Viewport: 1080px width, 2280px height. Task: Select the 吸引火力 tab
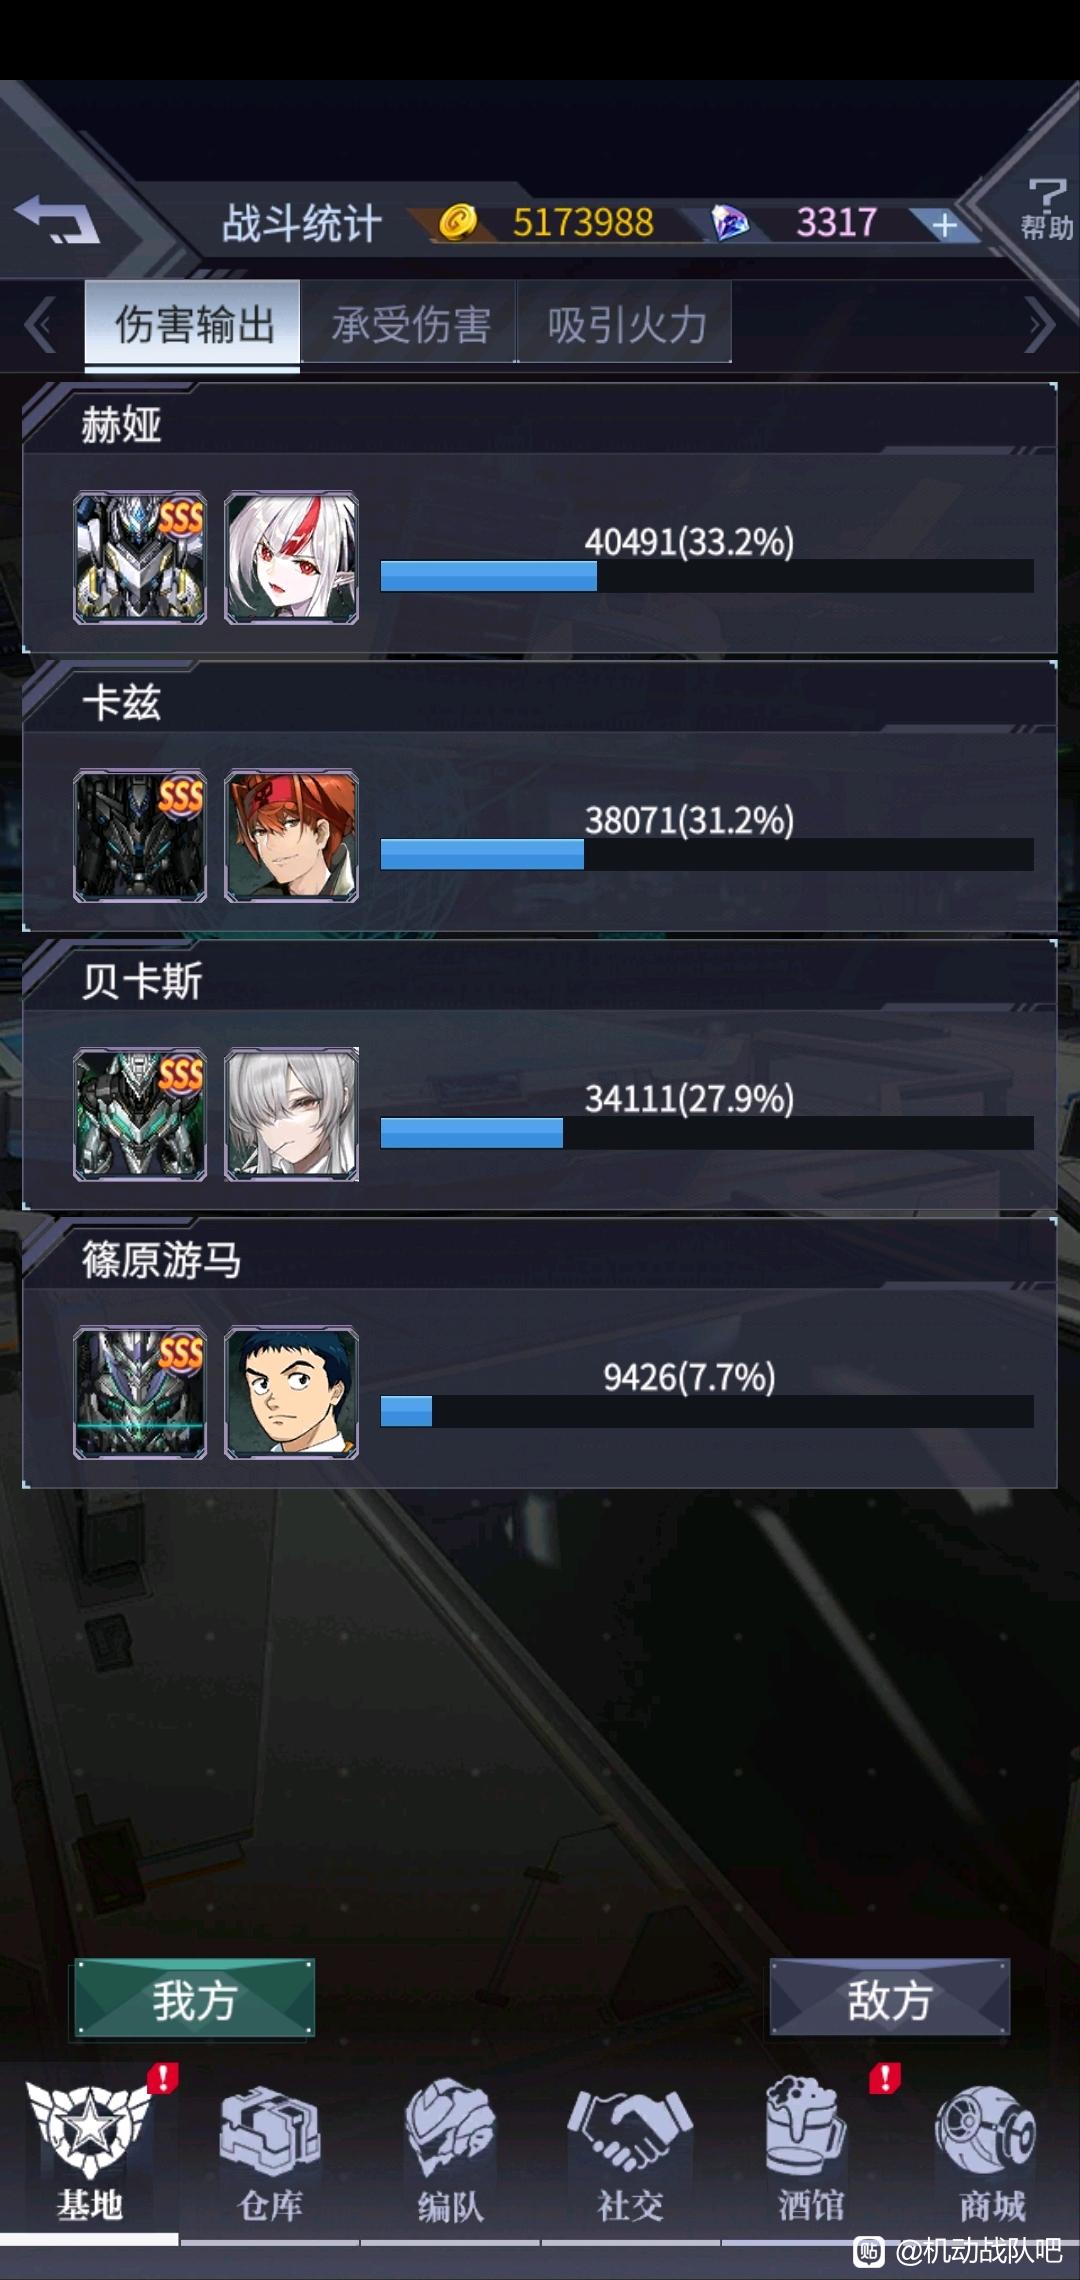point(626,323)
